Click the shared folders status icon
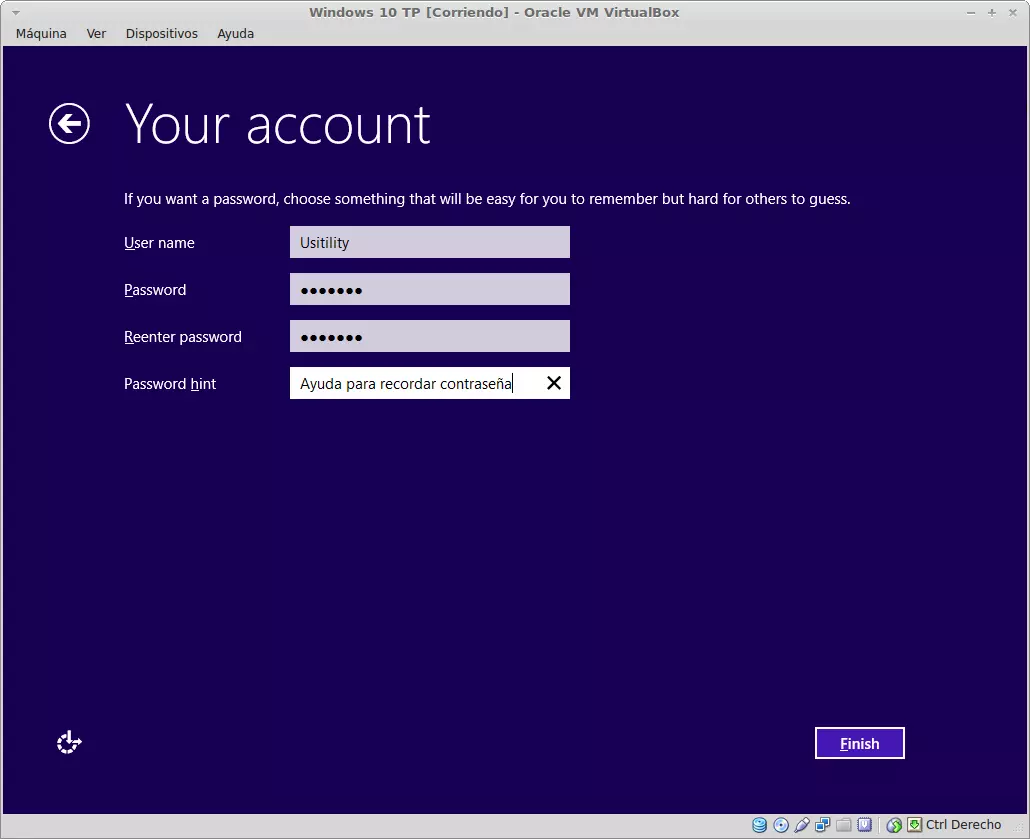This screenshot has height=839, width=1030. (844, 825)
